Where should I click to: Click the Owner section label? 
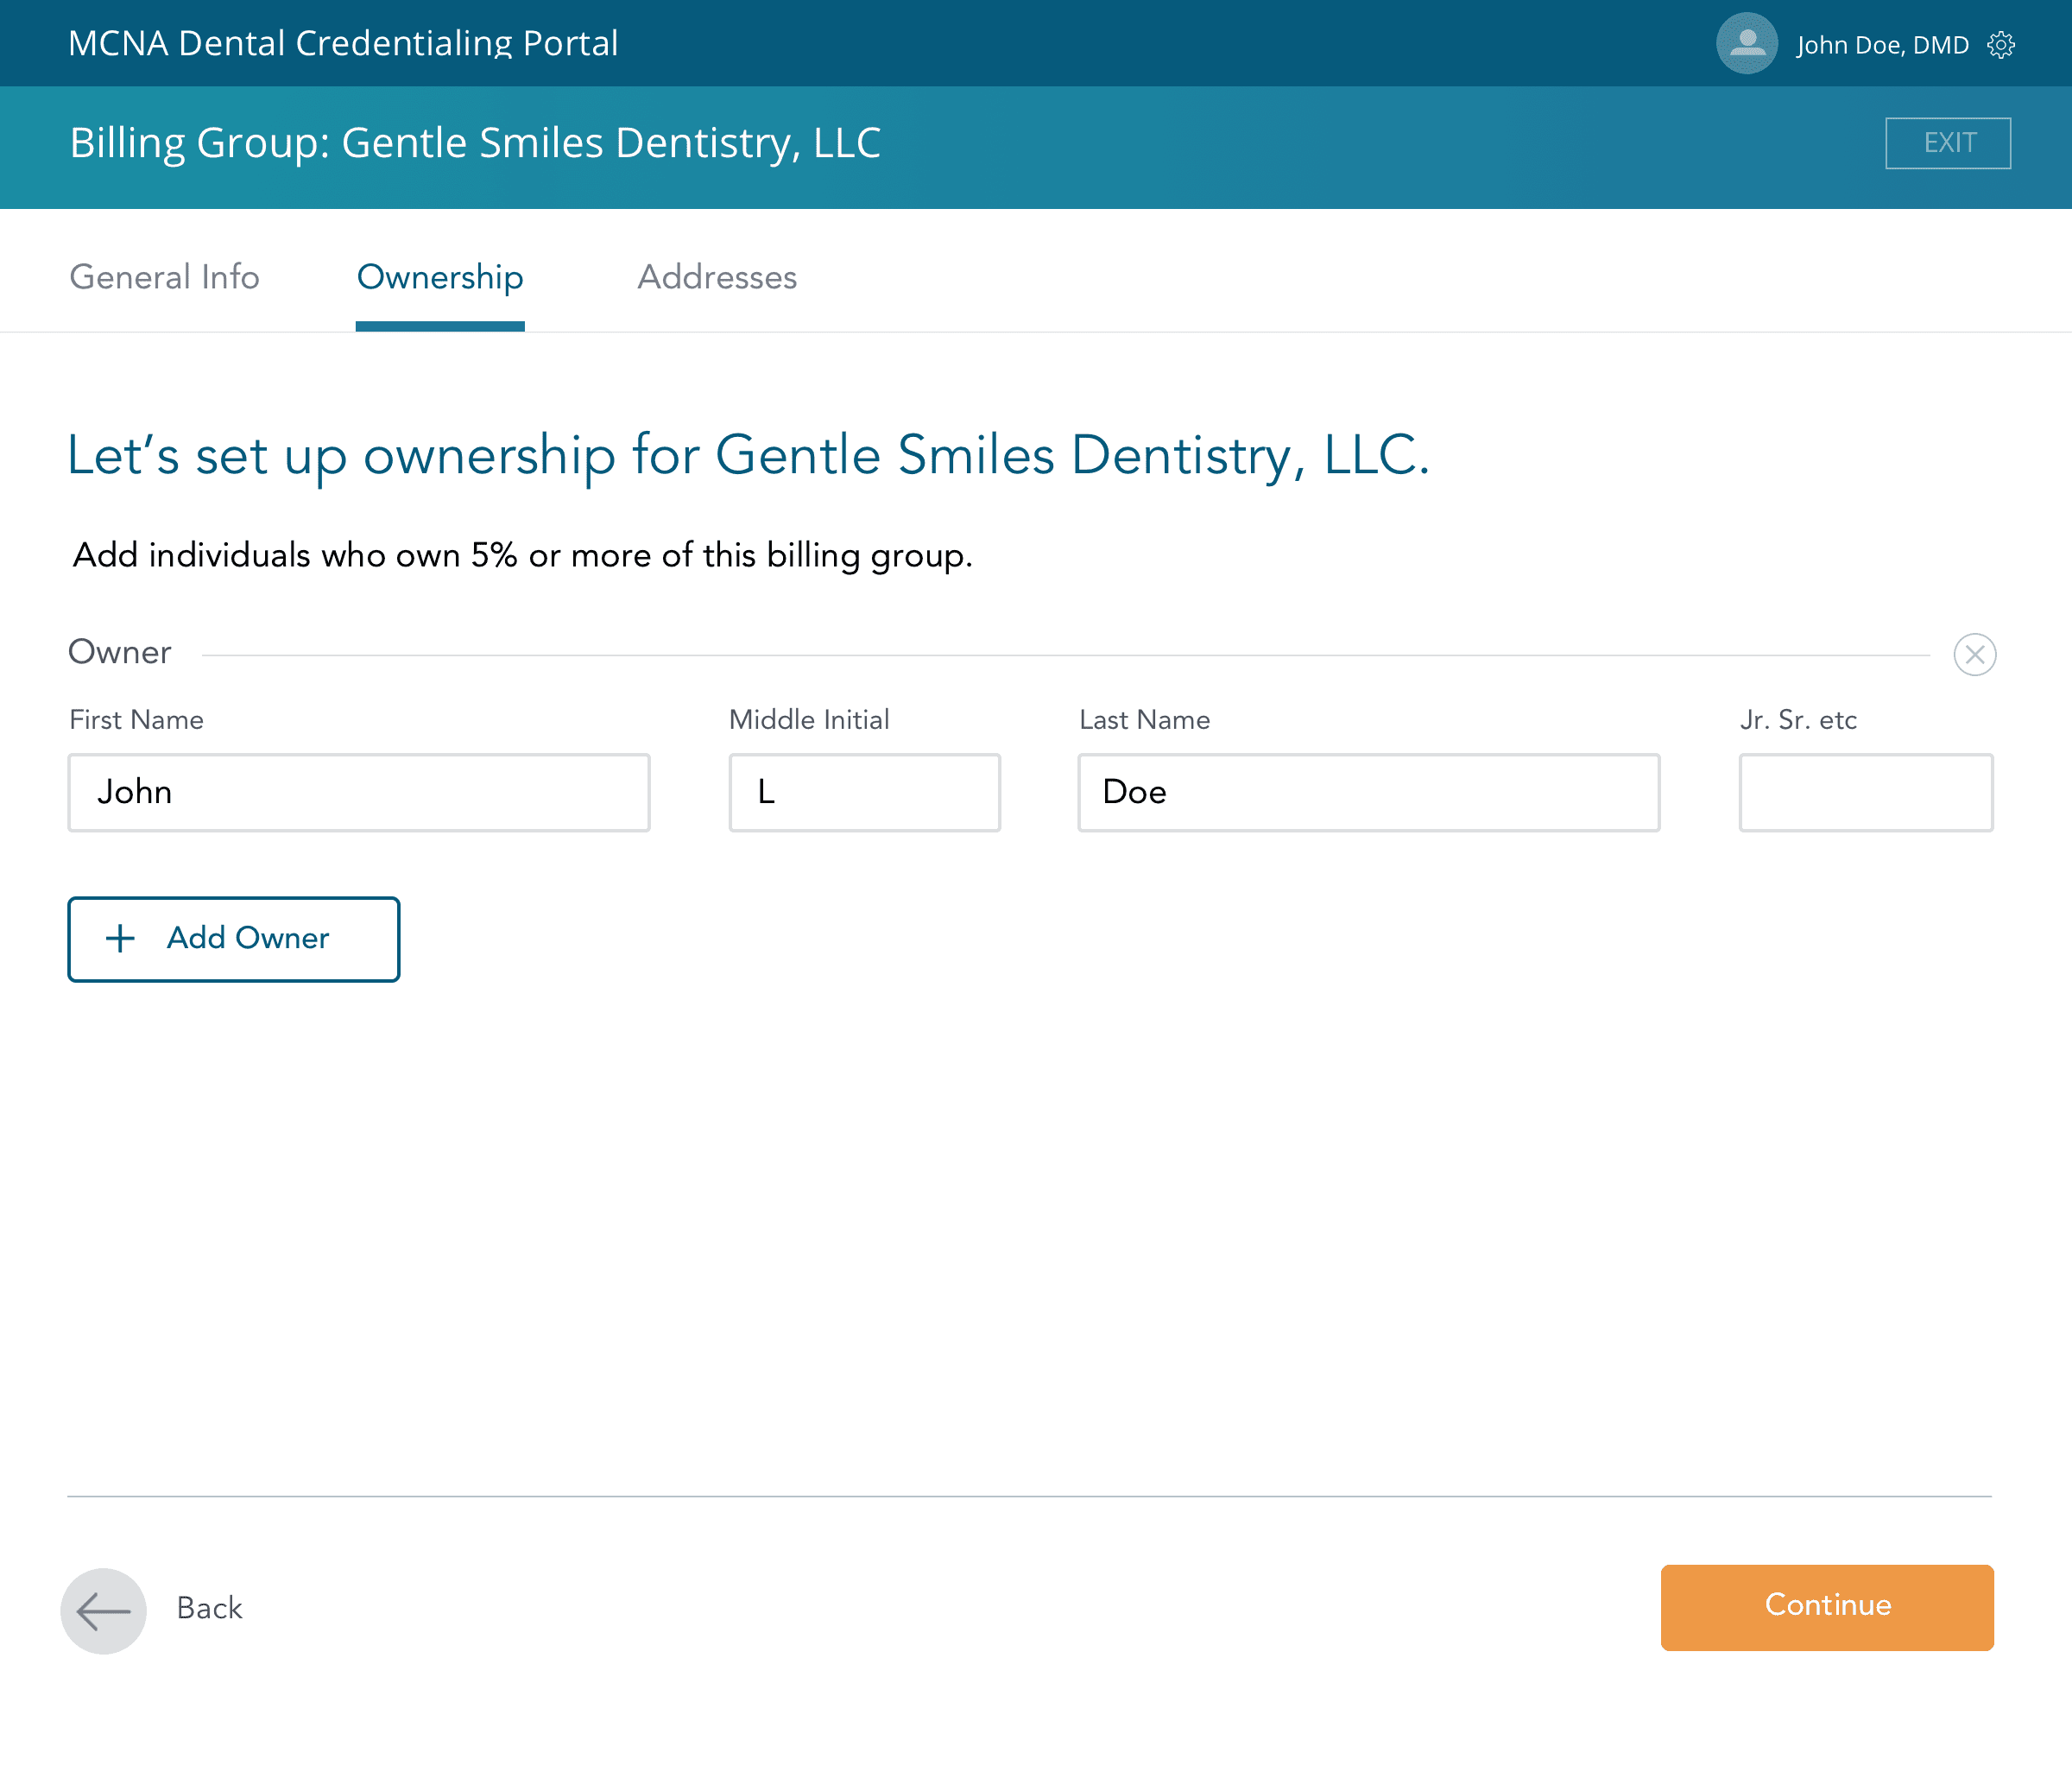click(x=120, y=652)
